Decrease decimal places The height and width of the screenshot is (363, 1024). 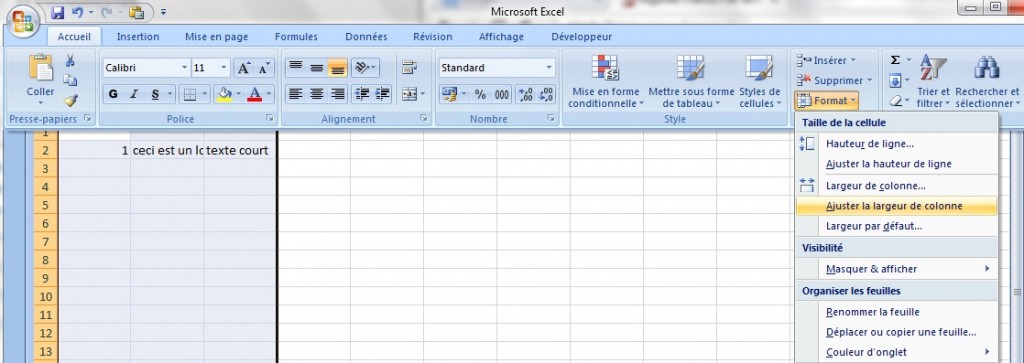pos(547,94)
